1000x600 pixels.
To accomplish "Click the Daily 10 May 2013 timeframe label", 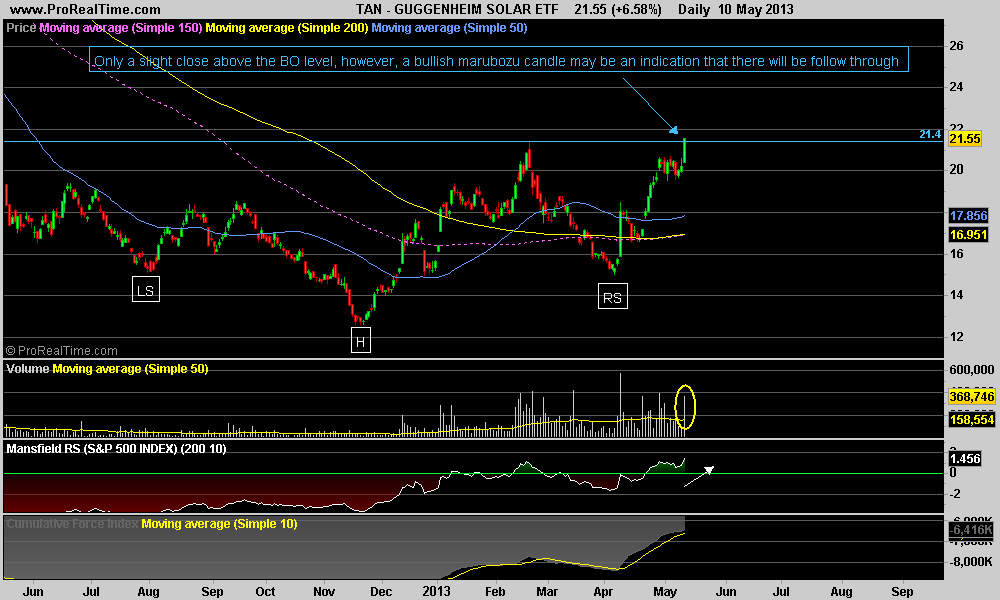I will (x=735, y=9).
